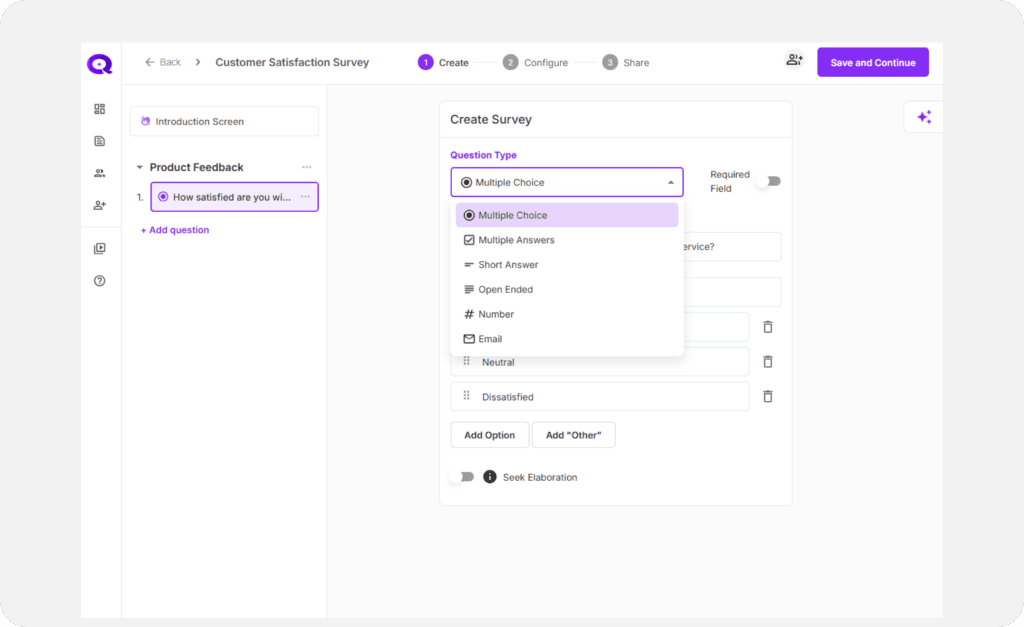Open Product Feedback section options menu
Screen dimensions: 1024x627
point(307,167)
